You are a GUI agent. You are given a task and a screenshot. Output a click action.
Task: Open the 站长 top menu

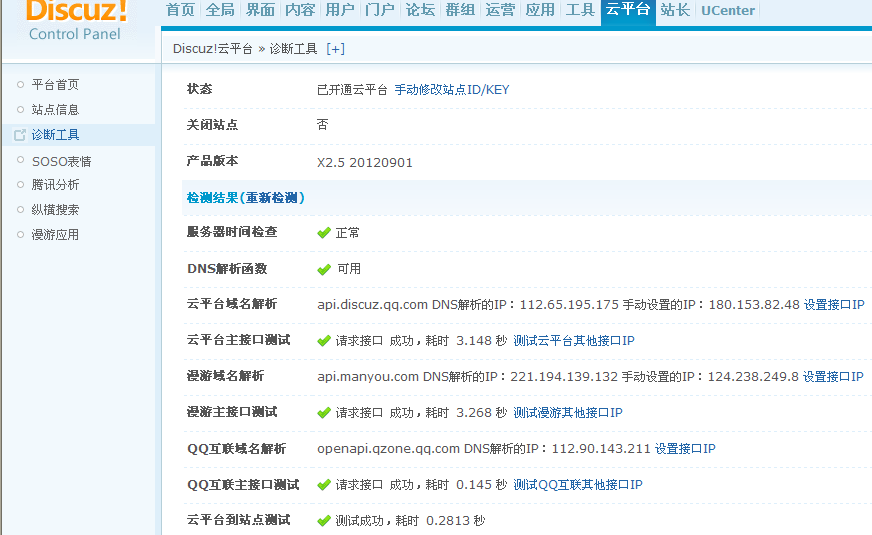click(x=675, y=10)
